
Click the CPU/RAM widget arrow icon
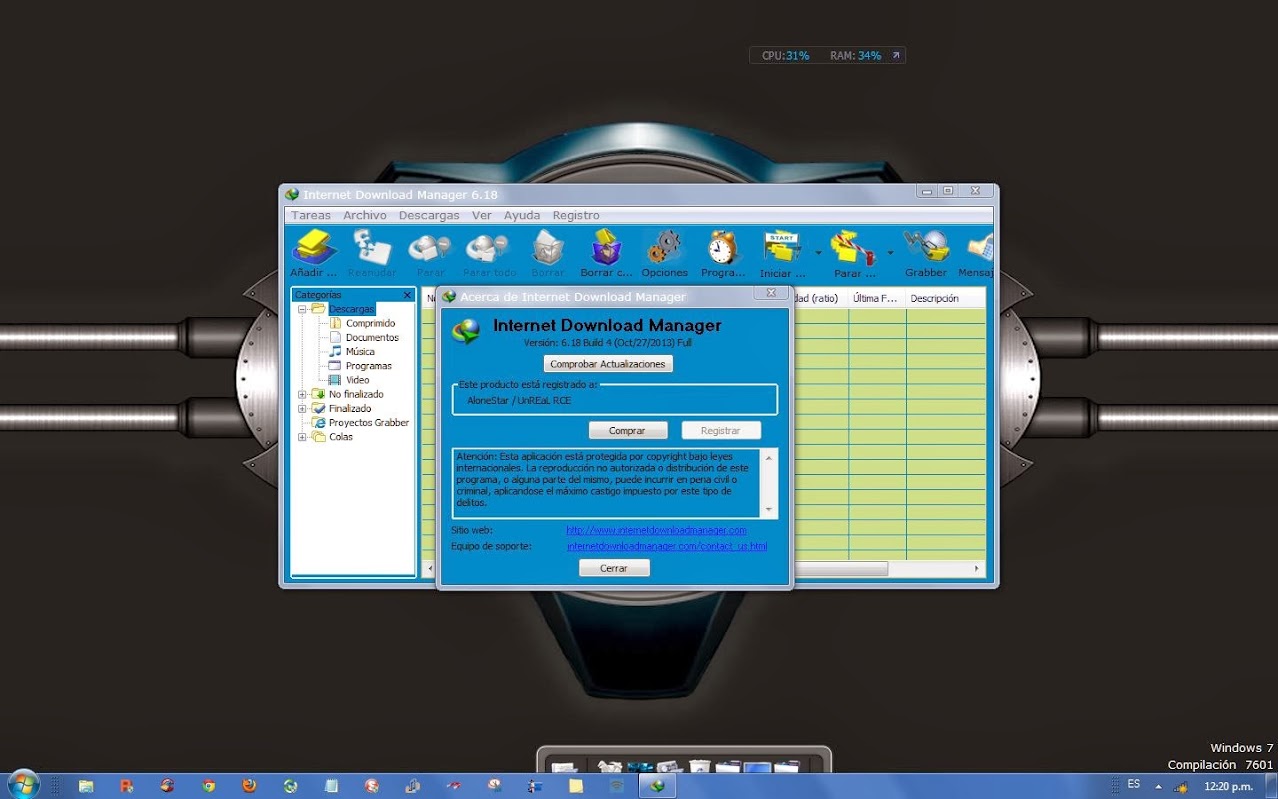(895, 56)
